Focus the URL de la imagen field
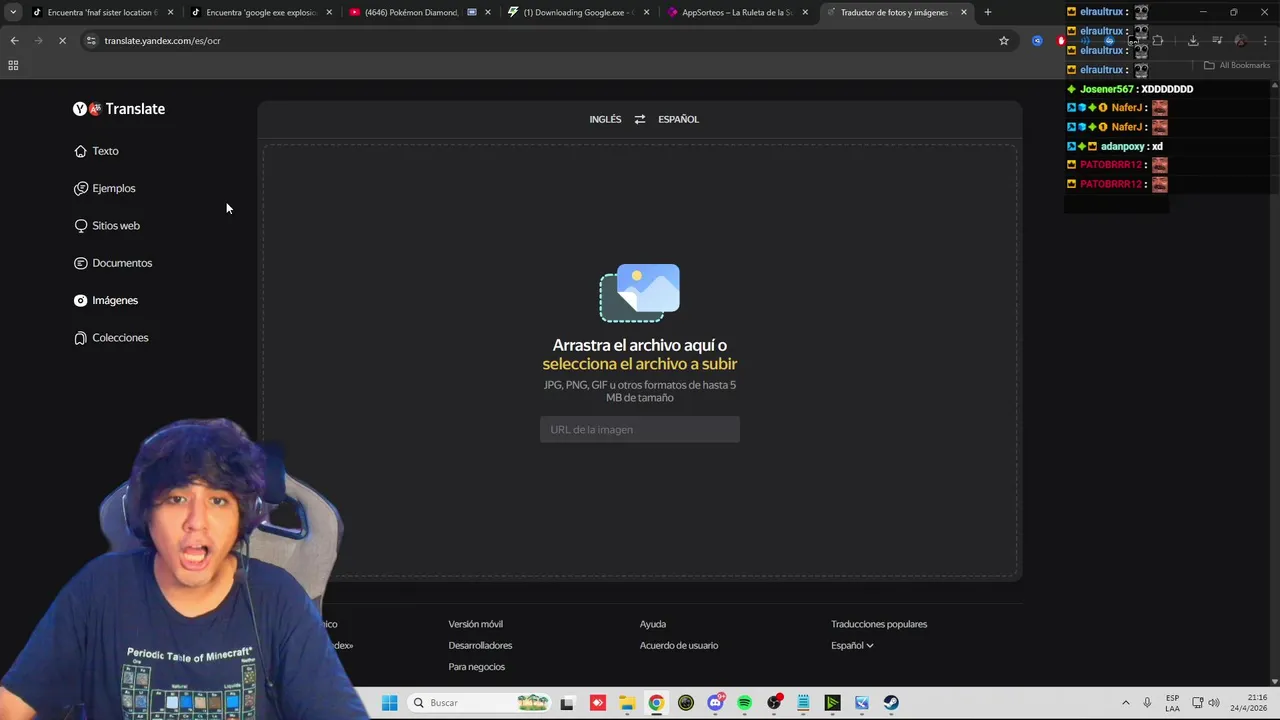The height and width of the screenshot is (720, 1280). pos(640,430)
